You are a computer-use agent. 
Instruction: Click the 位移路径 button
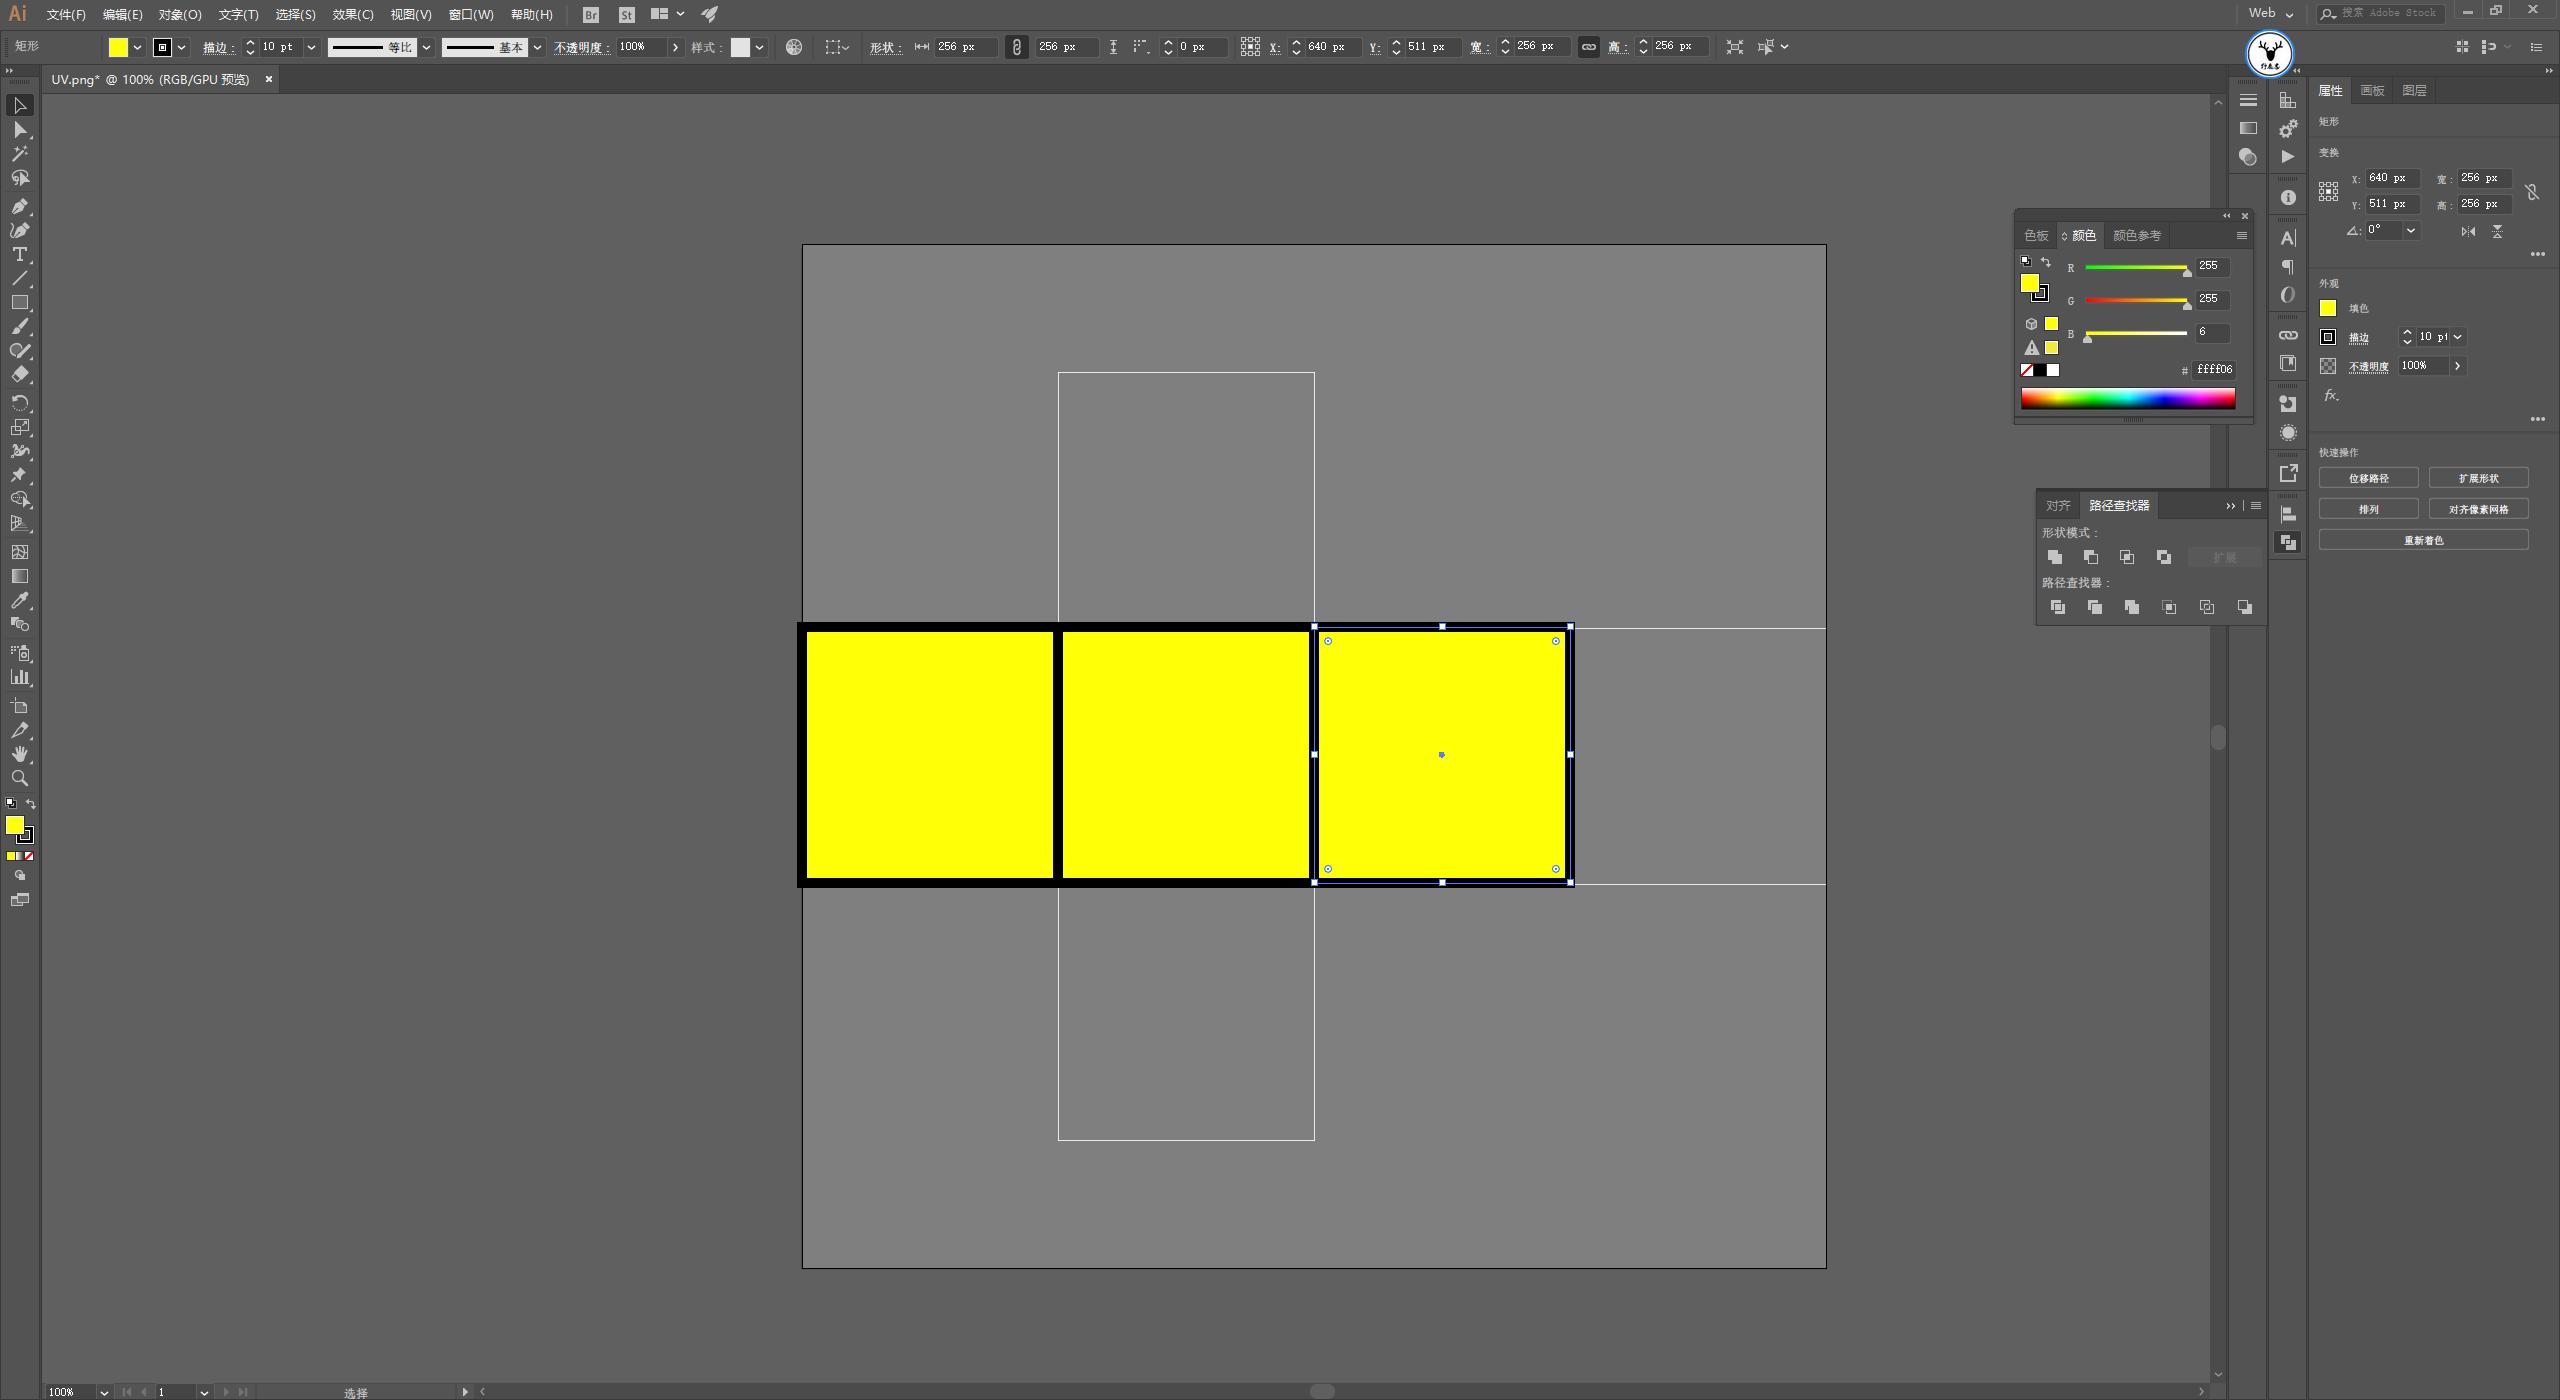2368,478
